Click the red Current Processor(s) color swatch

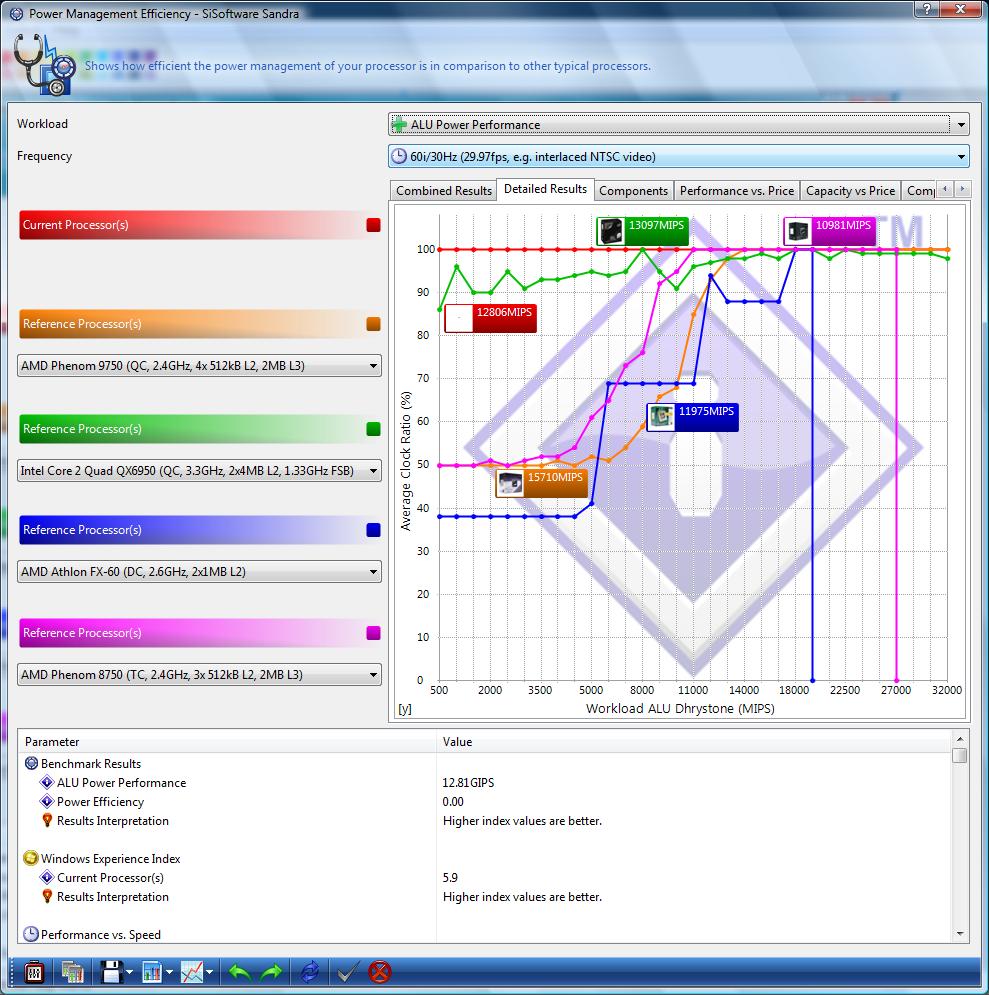pyautogui.click(x=374, y=225)
